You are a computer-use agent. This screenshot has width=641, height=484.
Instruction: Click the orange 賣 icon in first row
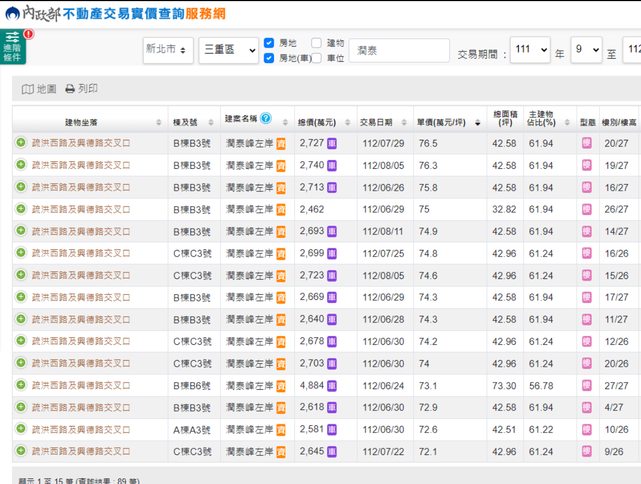tap(281, 144)
